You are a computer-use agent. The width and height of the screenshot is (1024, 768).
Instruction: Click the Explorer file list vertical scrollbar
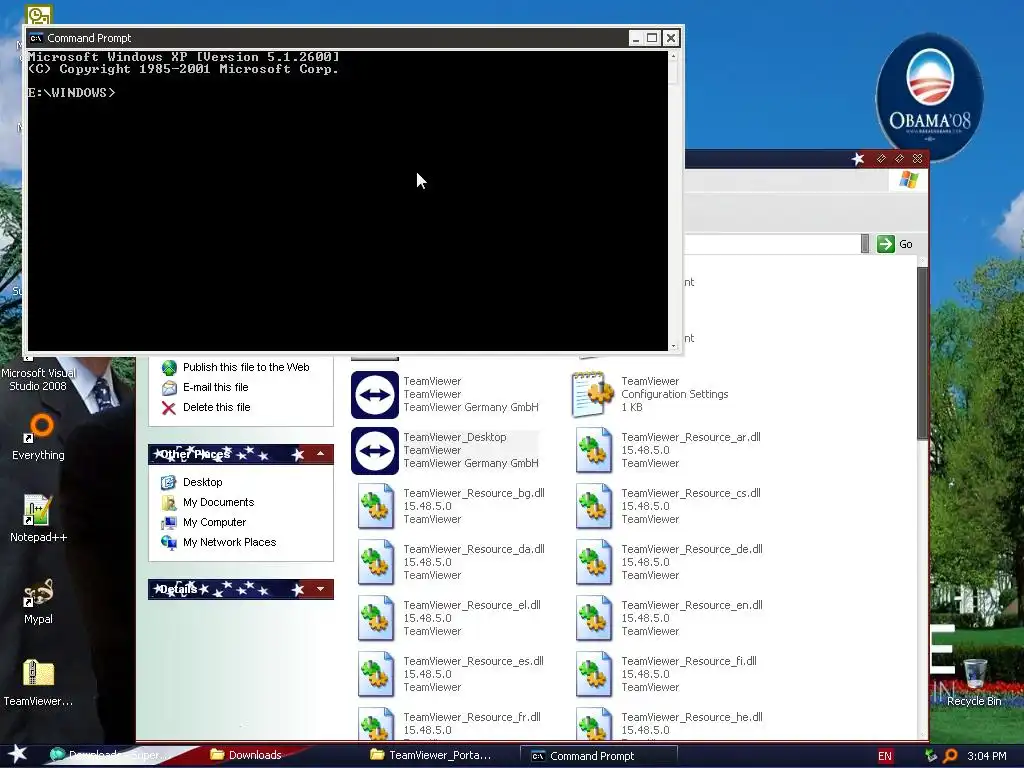[x=922, y=353]
